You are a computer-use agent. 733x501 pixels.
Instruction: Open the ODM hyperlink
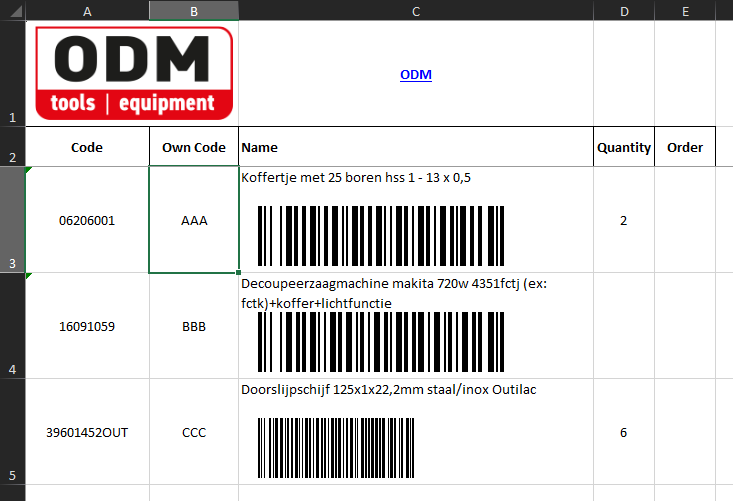(416, 75)
